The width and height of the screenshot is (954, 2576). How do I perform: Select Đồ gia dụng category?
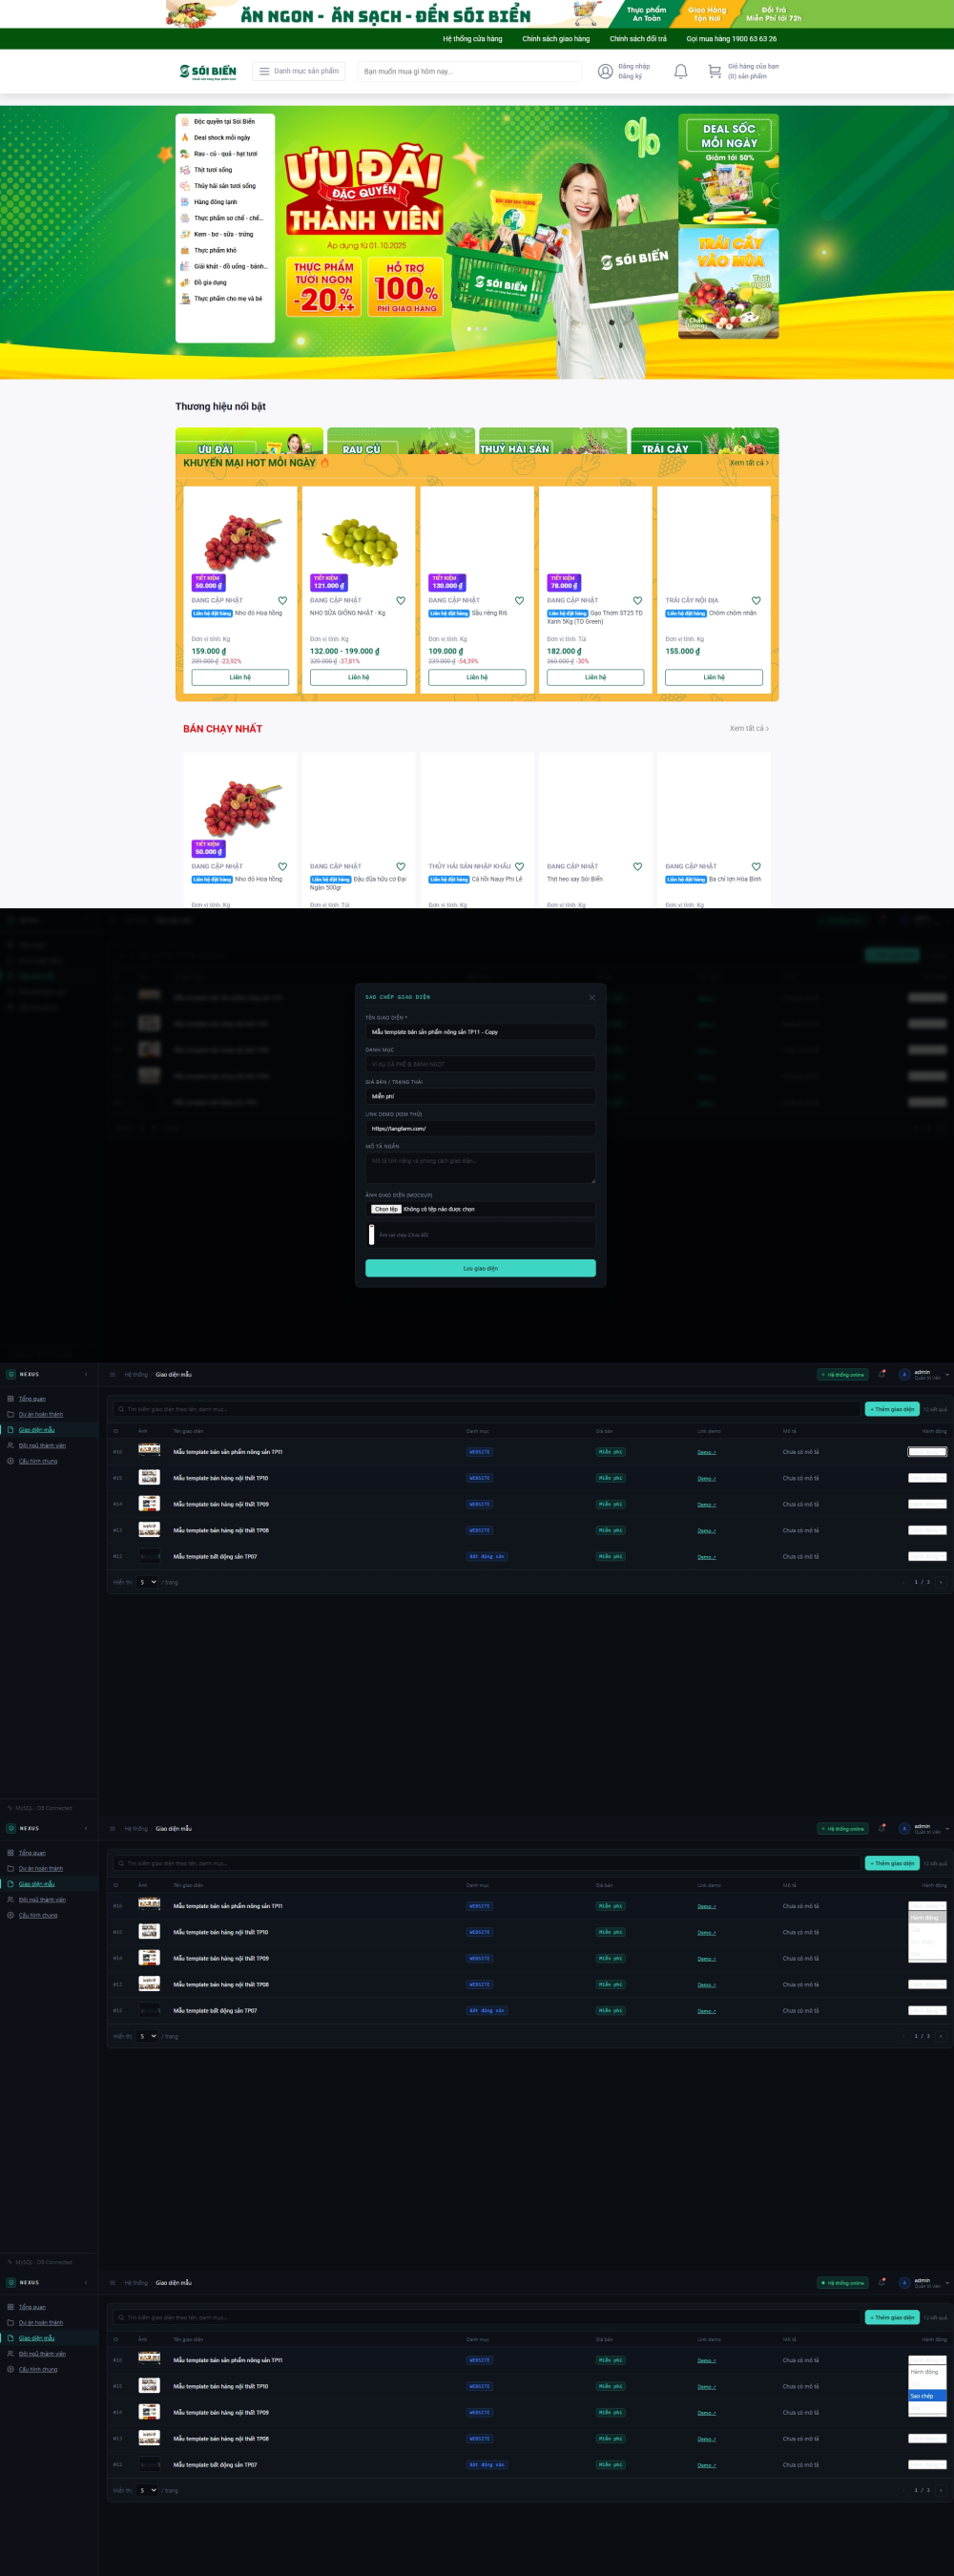click(x=210, y=282)
